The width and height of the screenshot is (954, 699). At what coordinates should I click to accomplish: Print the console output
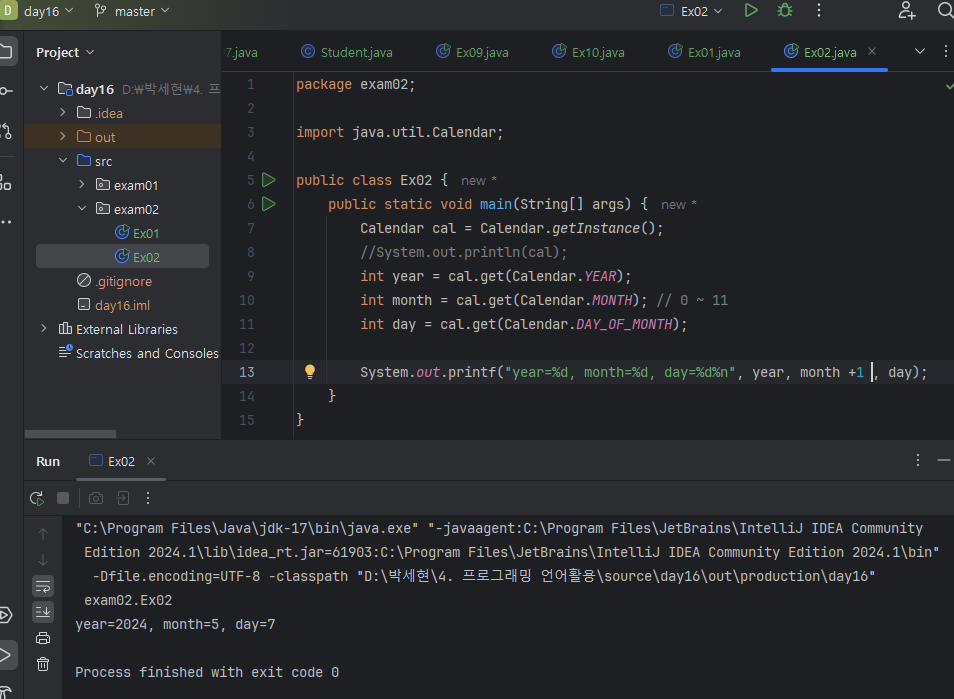[43, 638]
